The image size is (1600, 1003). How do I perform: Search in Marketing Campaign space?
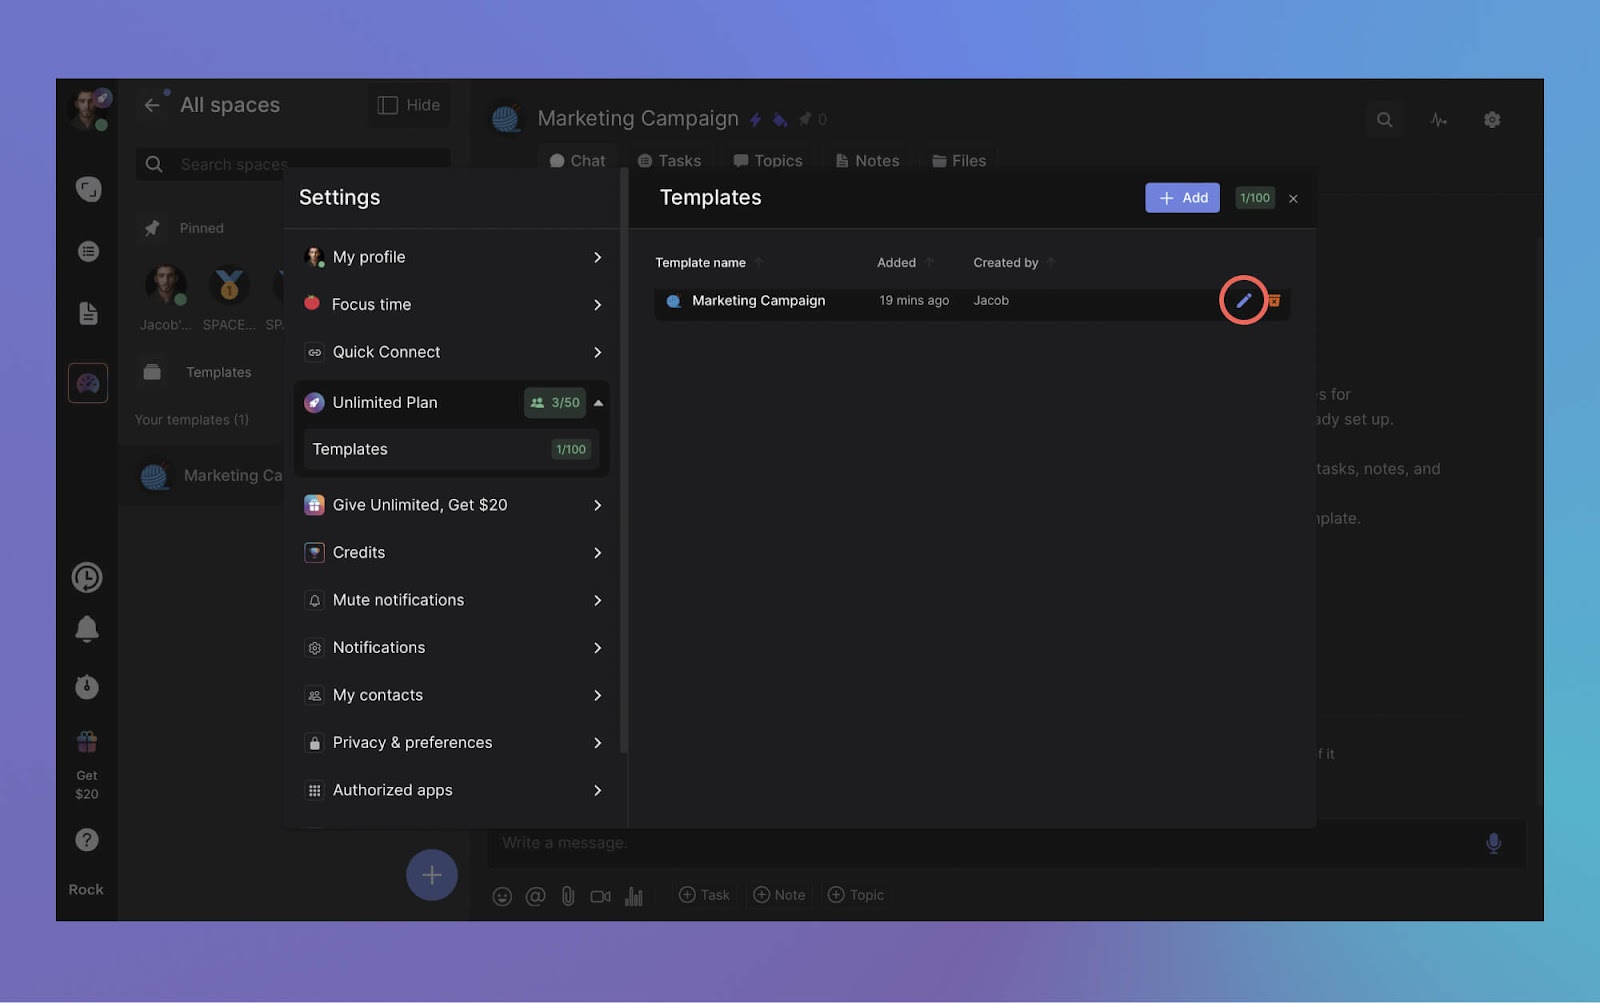click(x=1384, y=120)
